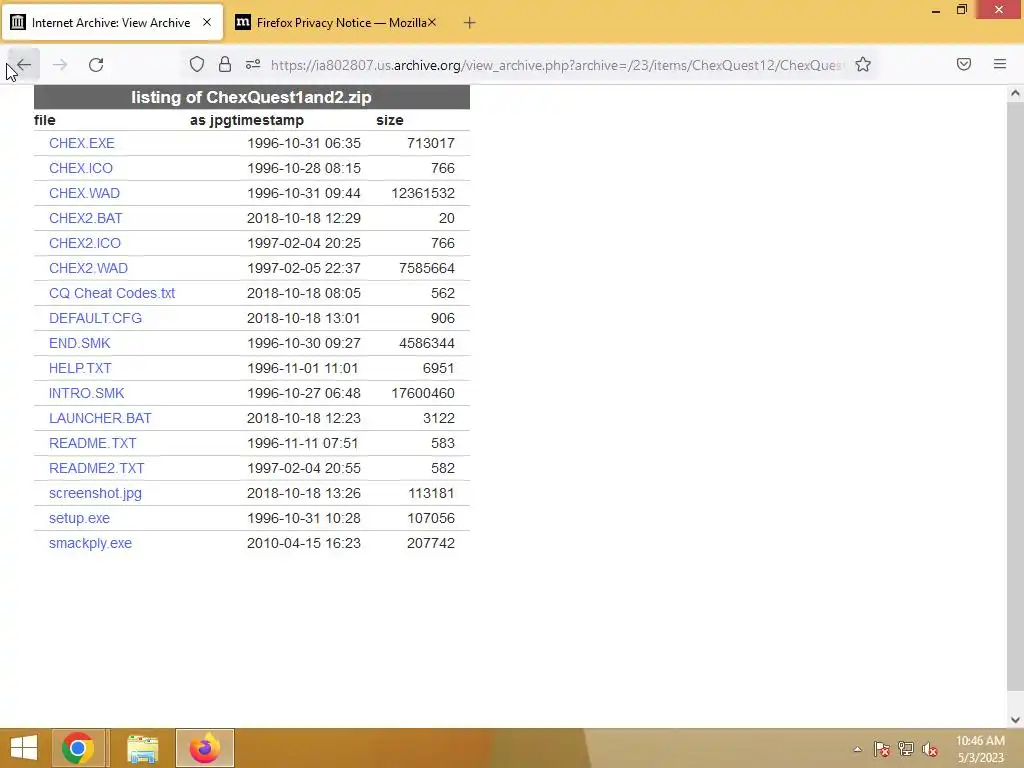1024x768 pixels.
Task: Click the size value 17600460
Action: tap(423, 393)
